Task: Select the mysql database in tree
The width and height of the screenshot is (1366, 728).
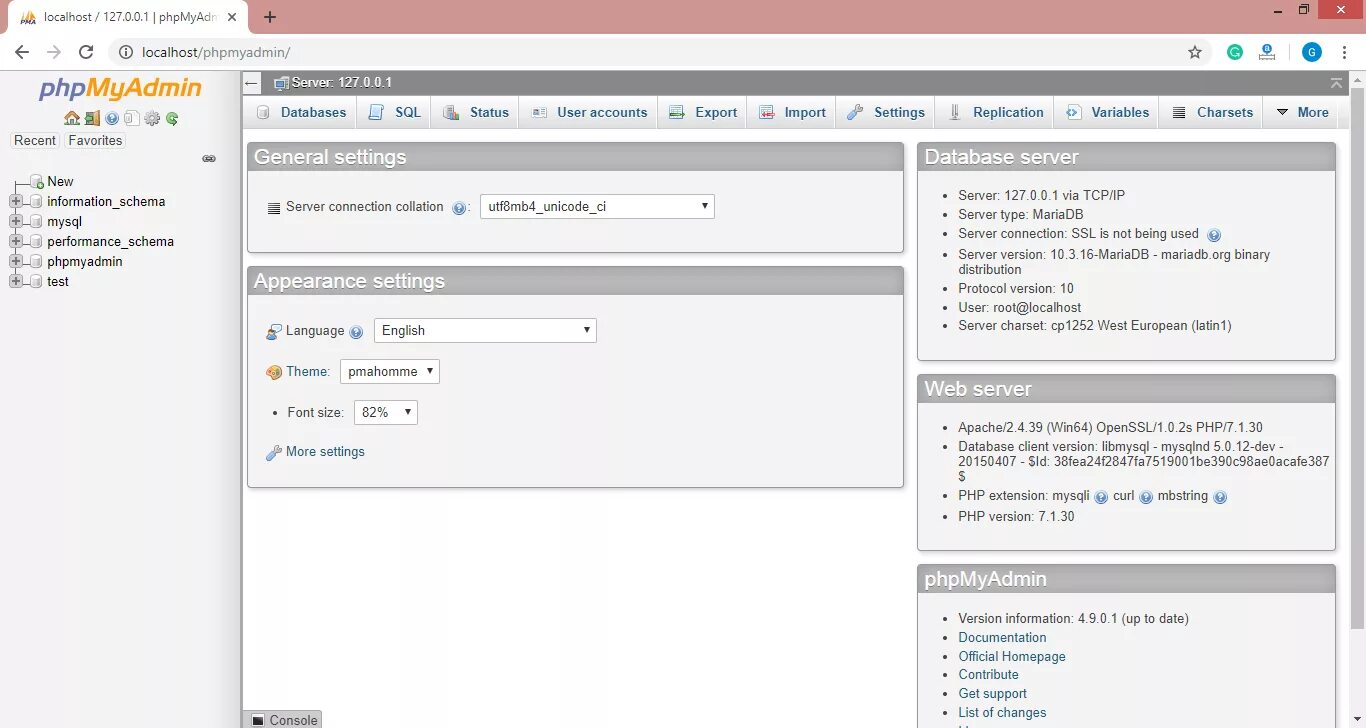Action: pos(64,222)
